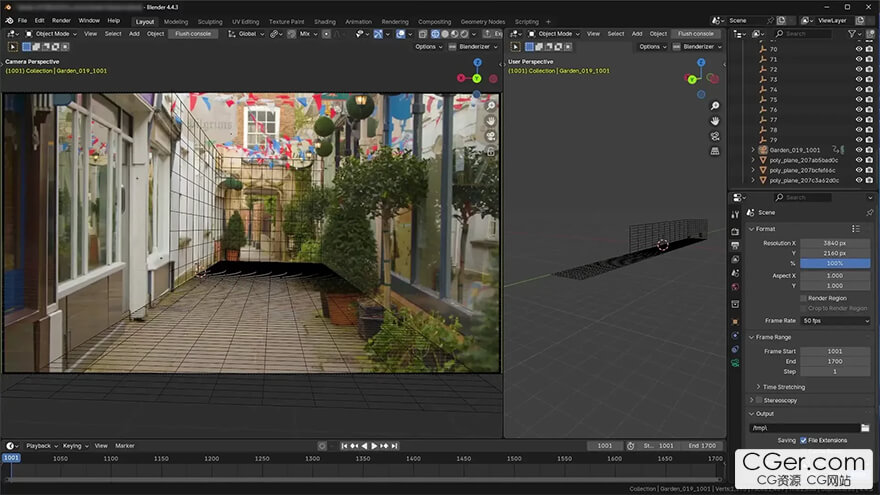Toggle use preview range clock icon
This screenshot has width=880, height=495.
631,446
